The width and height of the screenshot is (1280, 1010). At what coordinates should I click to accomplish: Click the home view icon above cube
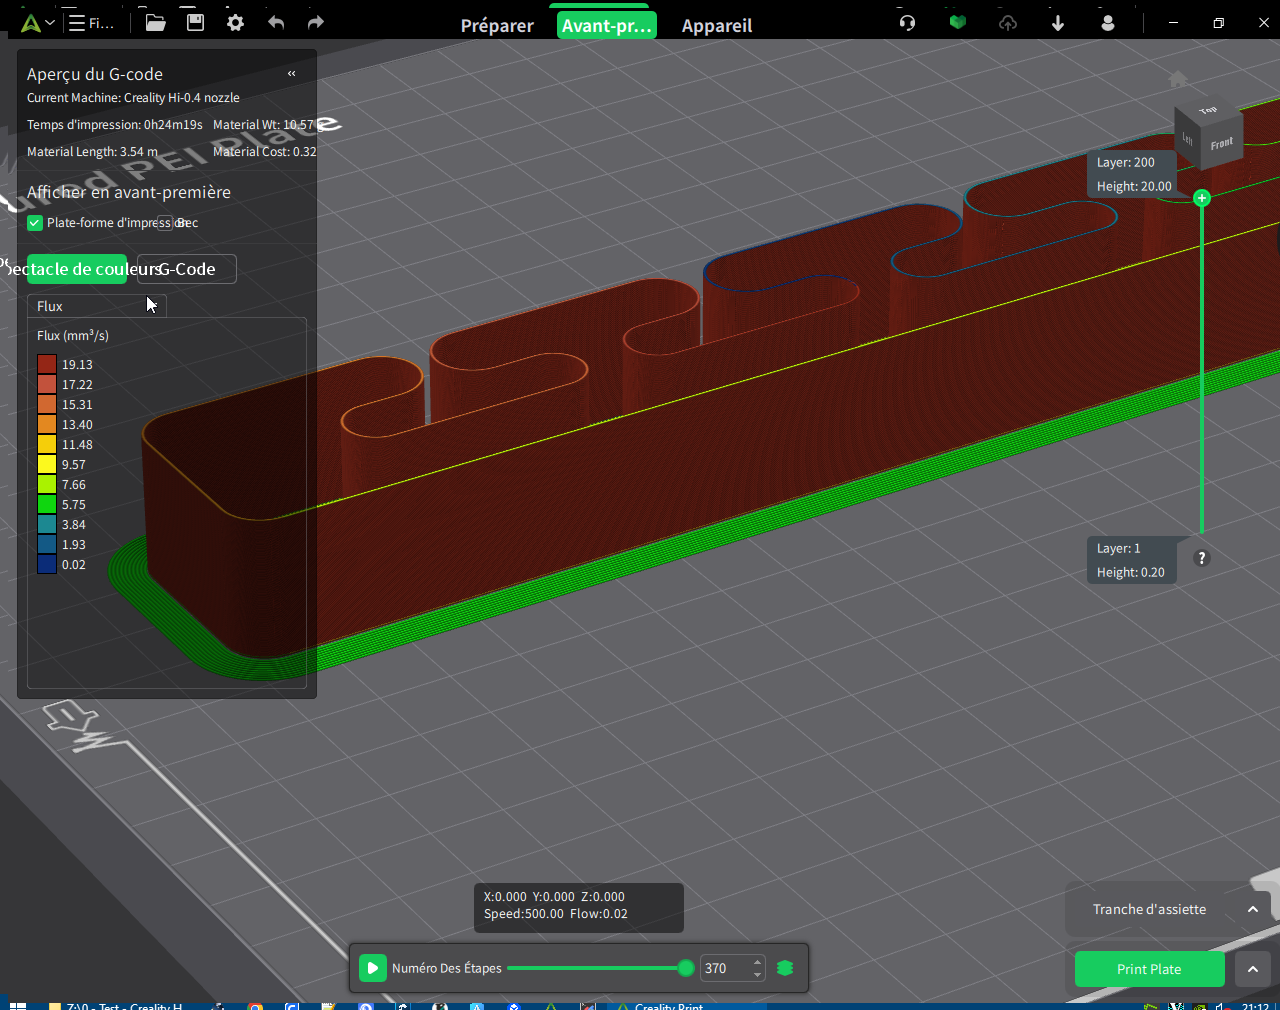tap(1178, 79)
